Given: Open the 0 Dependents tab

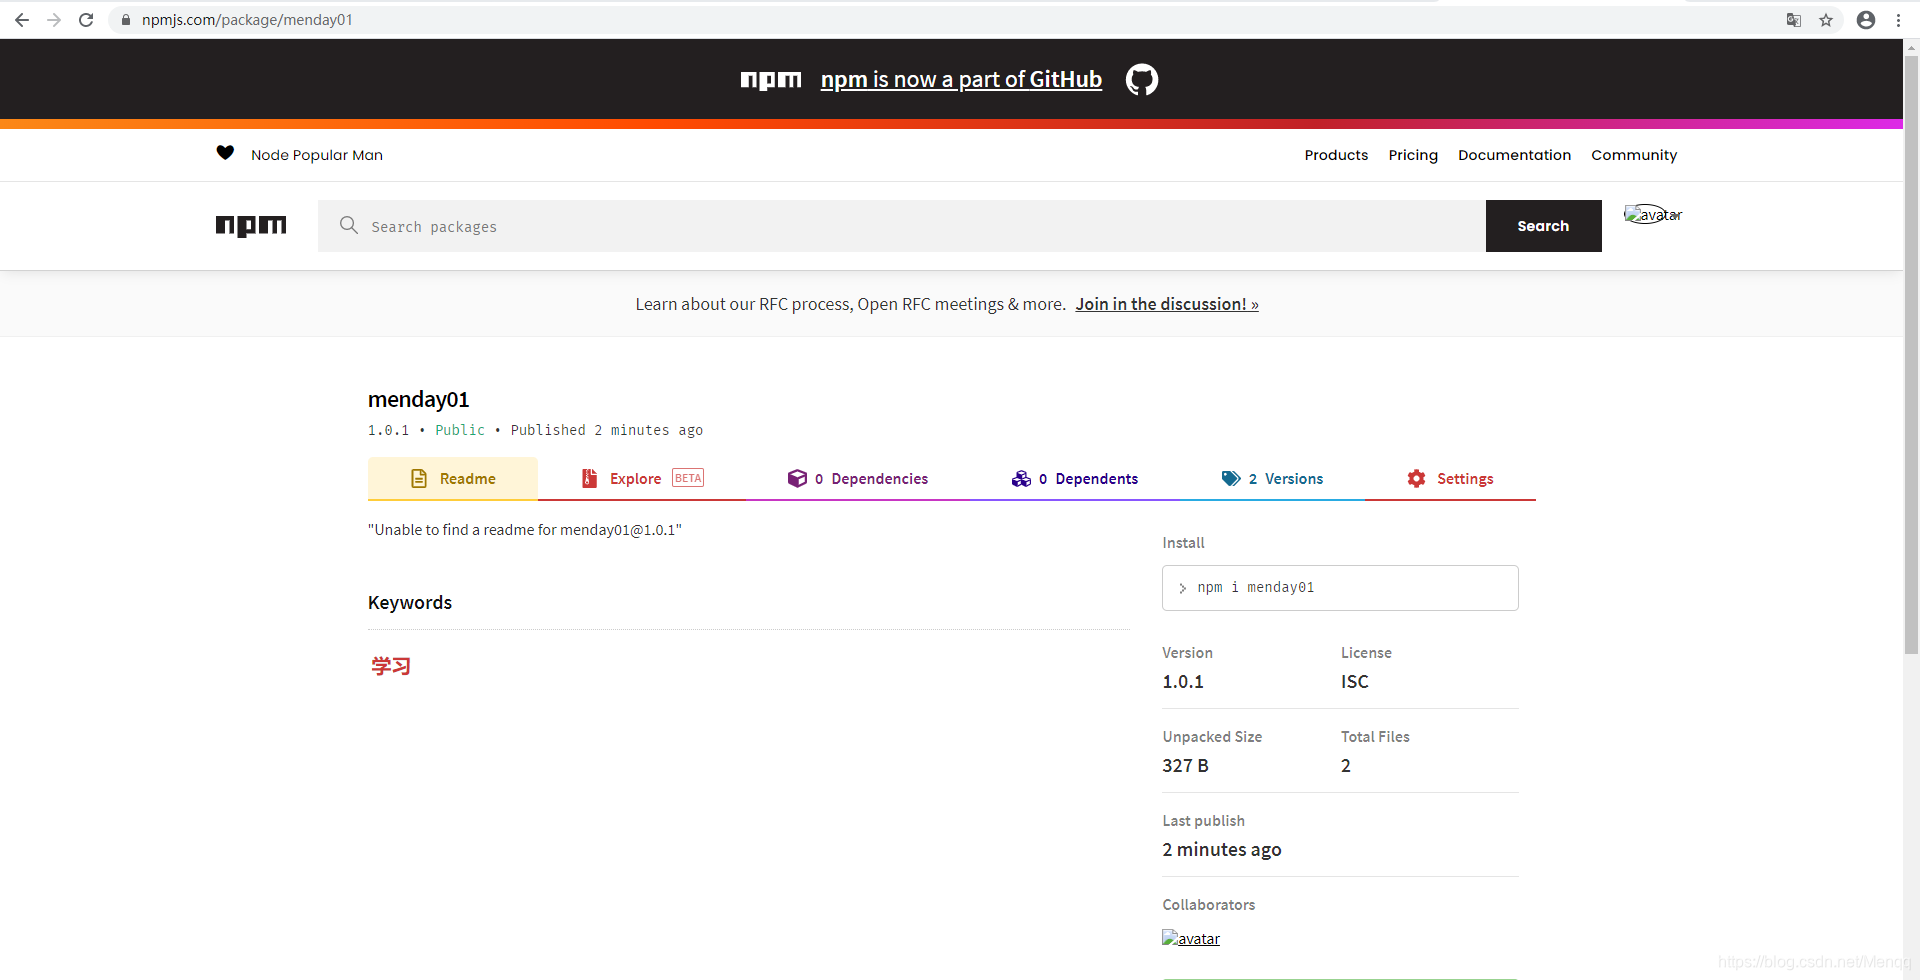Looking at the screenshot, I should pos(1075,479).
